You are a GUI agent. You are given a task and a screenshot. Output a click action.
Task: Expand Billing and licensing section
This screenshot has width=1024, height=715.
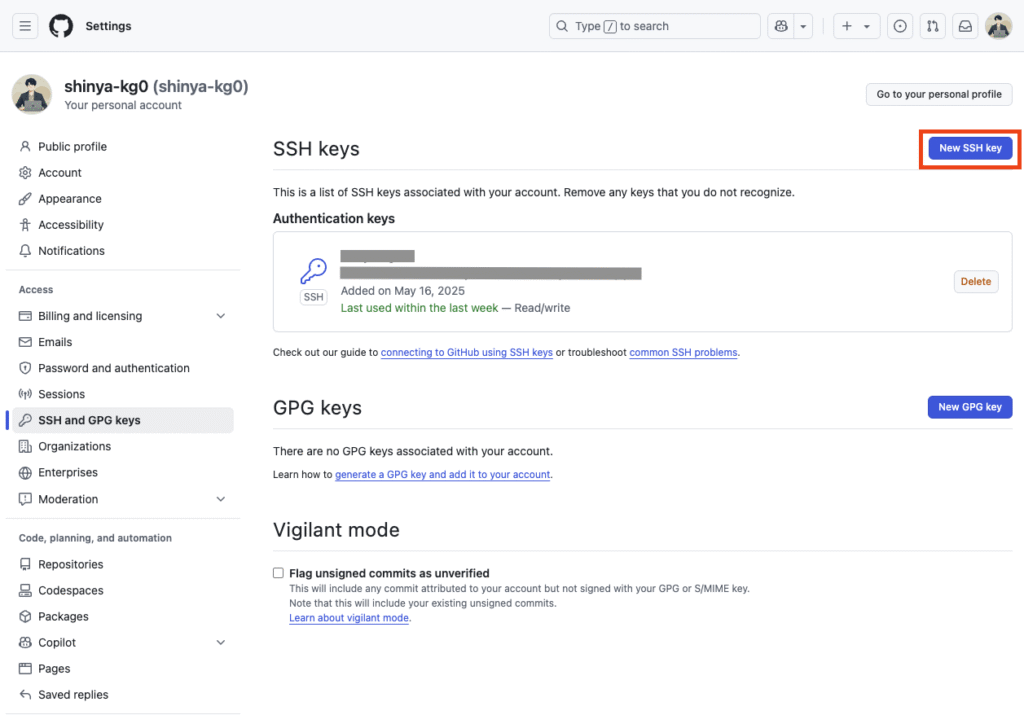(x=221, y=316)
